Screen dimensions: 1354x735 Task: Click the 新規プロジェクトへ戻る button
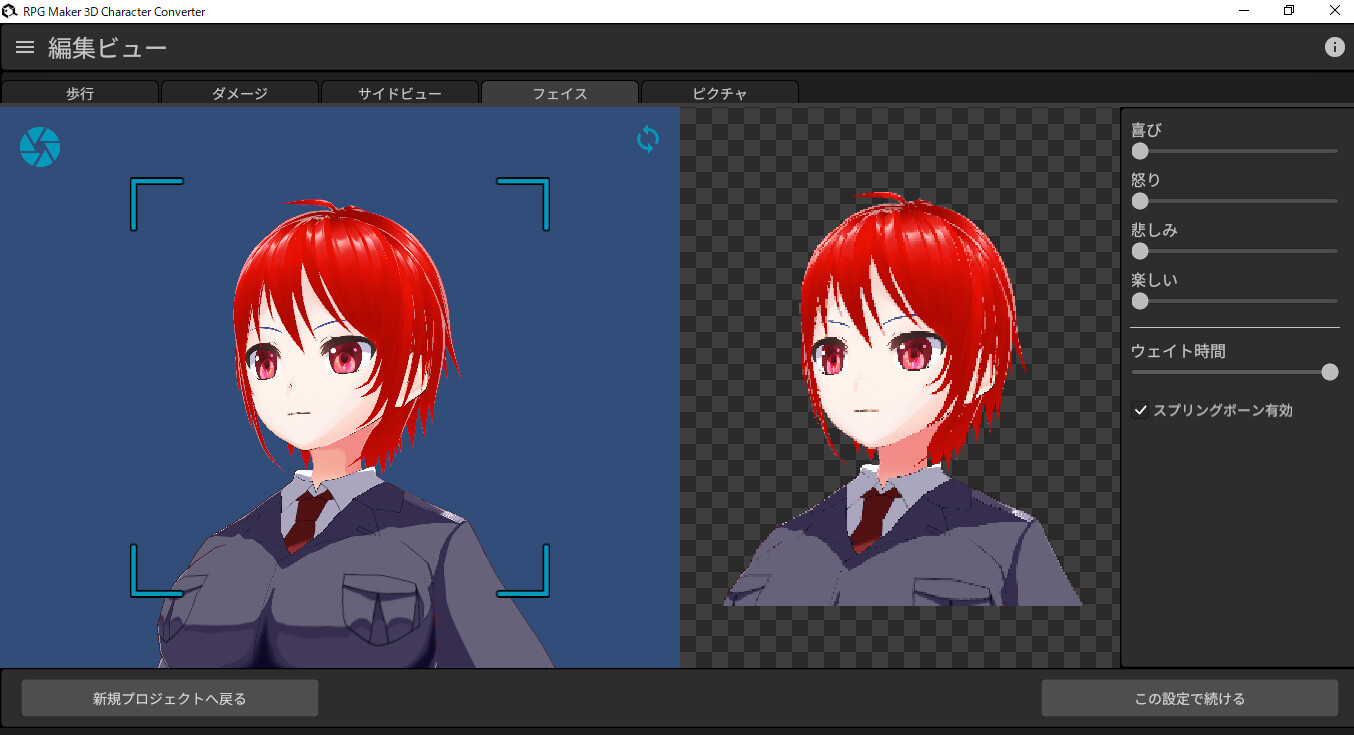pyautogui.click(x=169, y=697)
